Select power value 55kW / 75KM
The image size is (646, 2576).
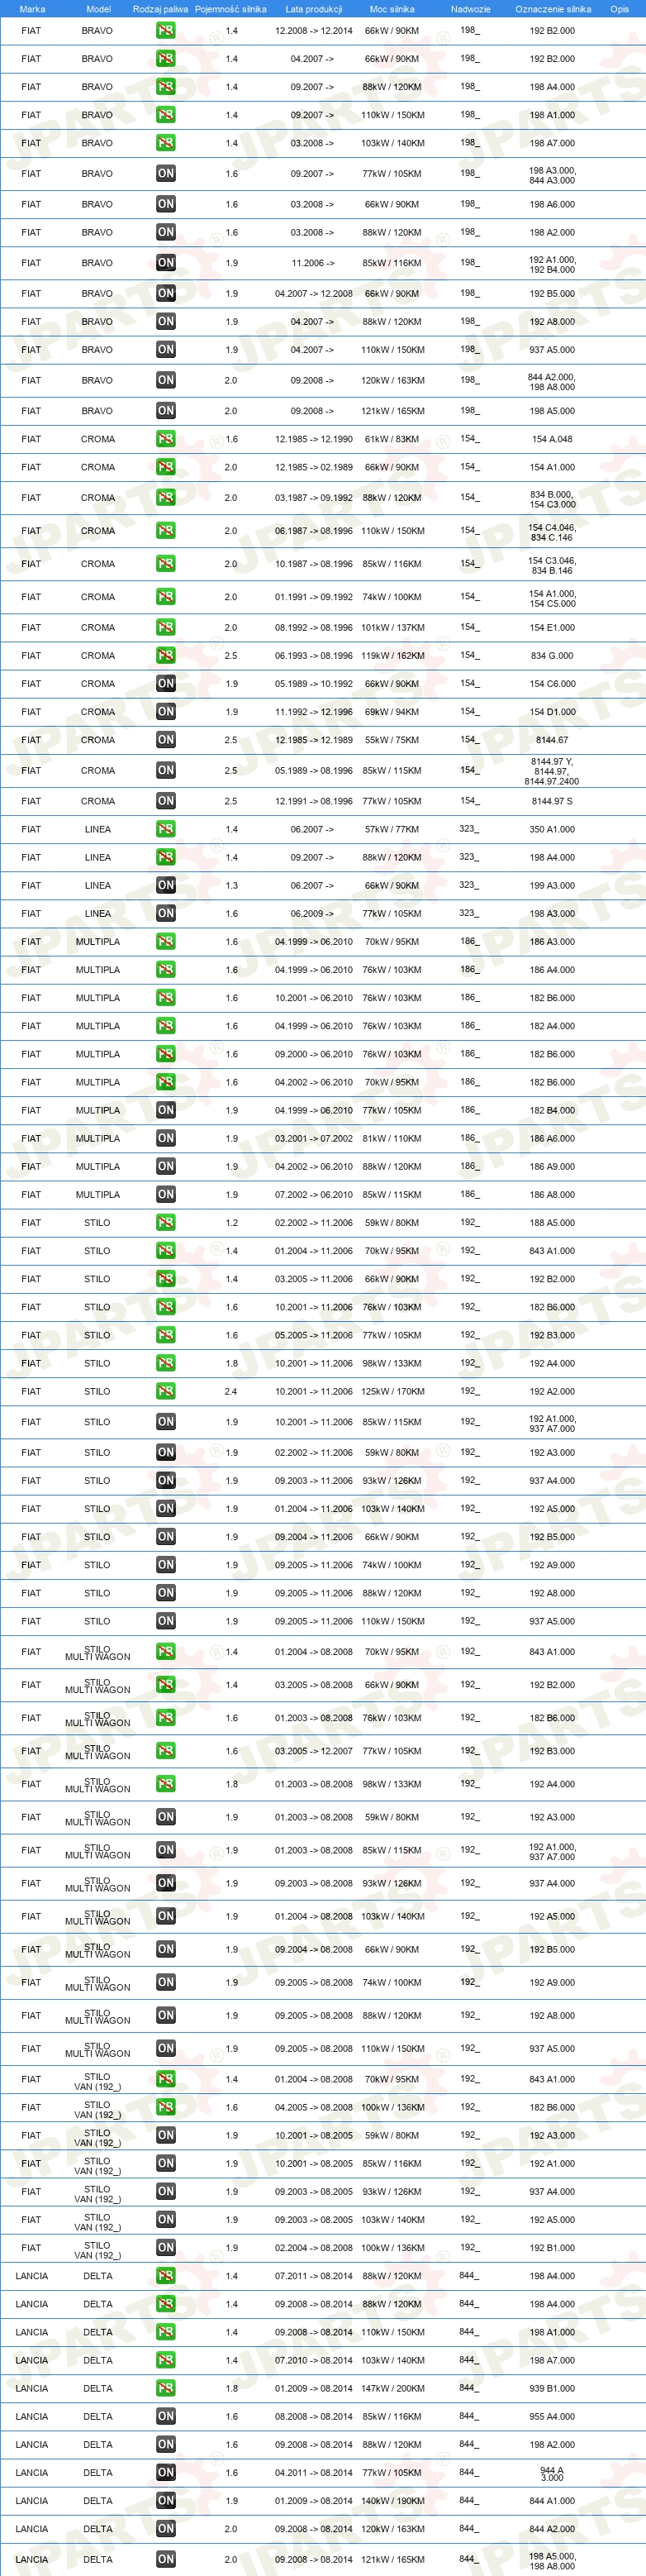[392, 740]
